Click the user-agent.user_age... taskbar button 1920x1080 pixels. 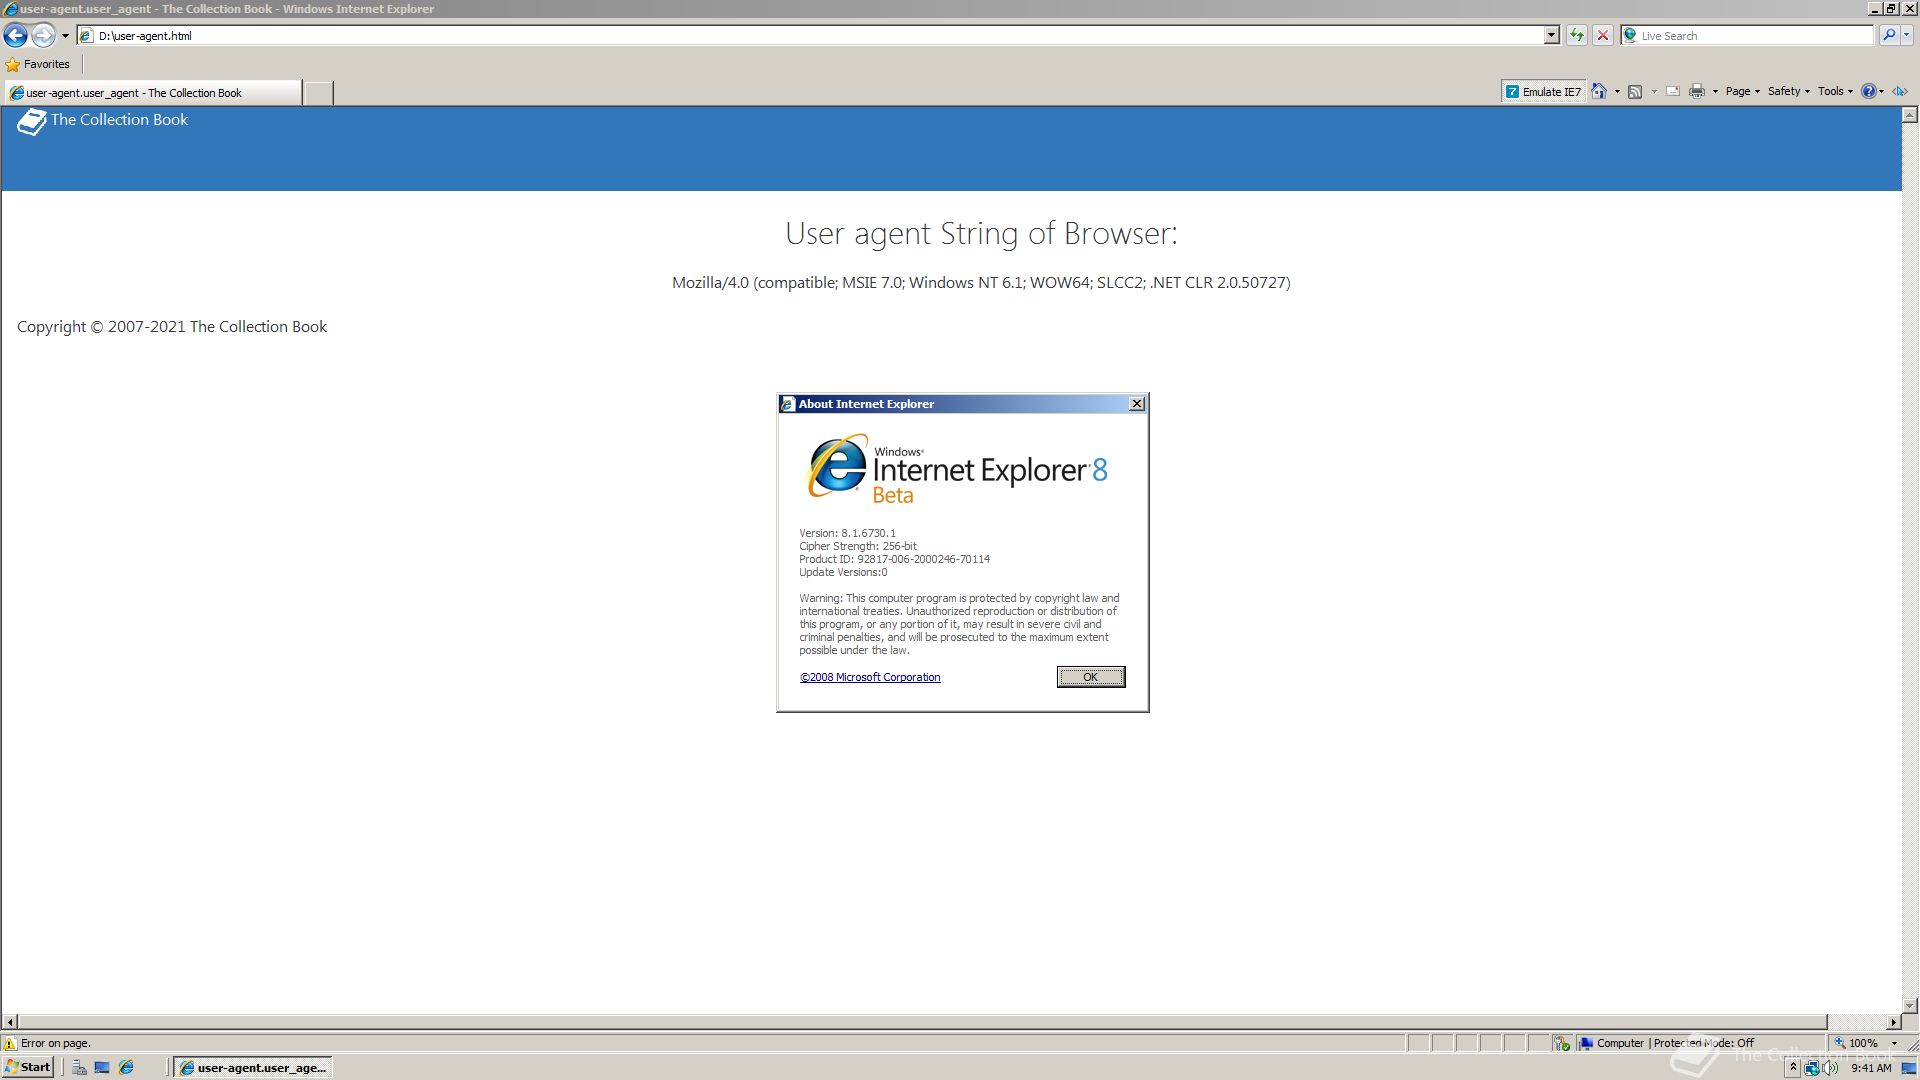253,1068
